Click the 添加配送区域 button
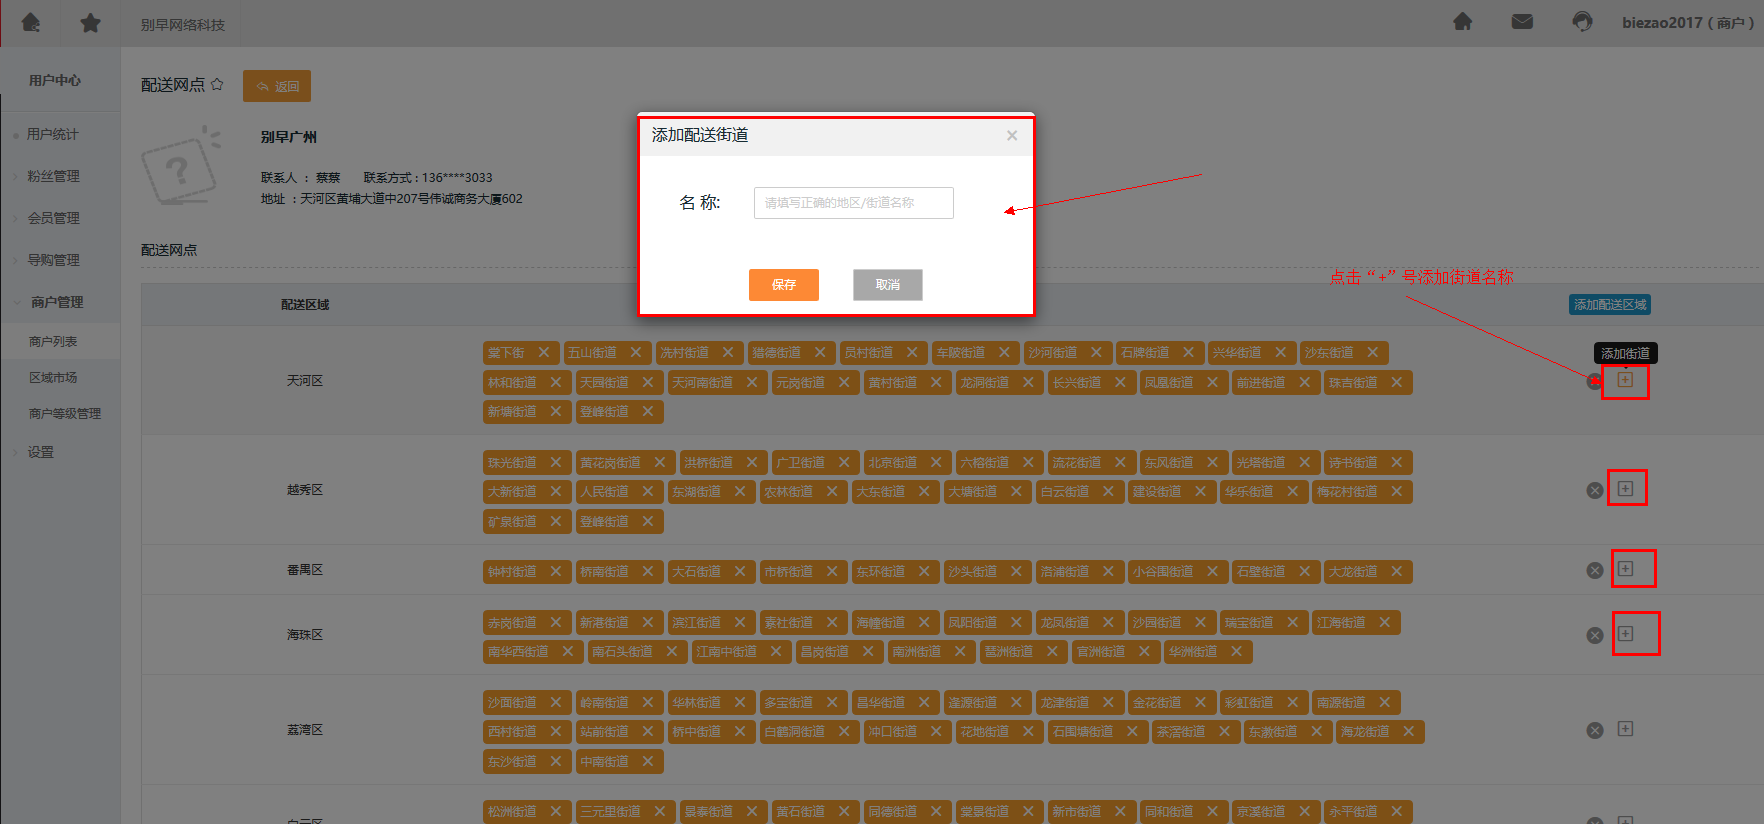The width and height of the screenshot is (1764, 824). [1609, 305]
